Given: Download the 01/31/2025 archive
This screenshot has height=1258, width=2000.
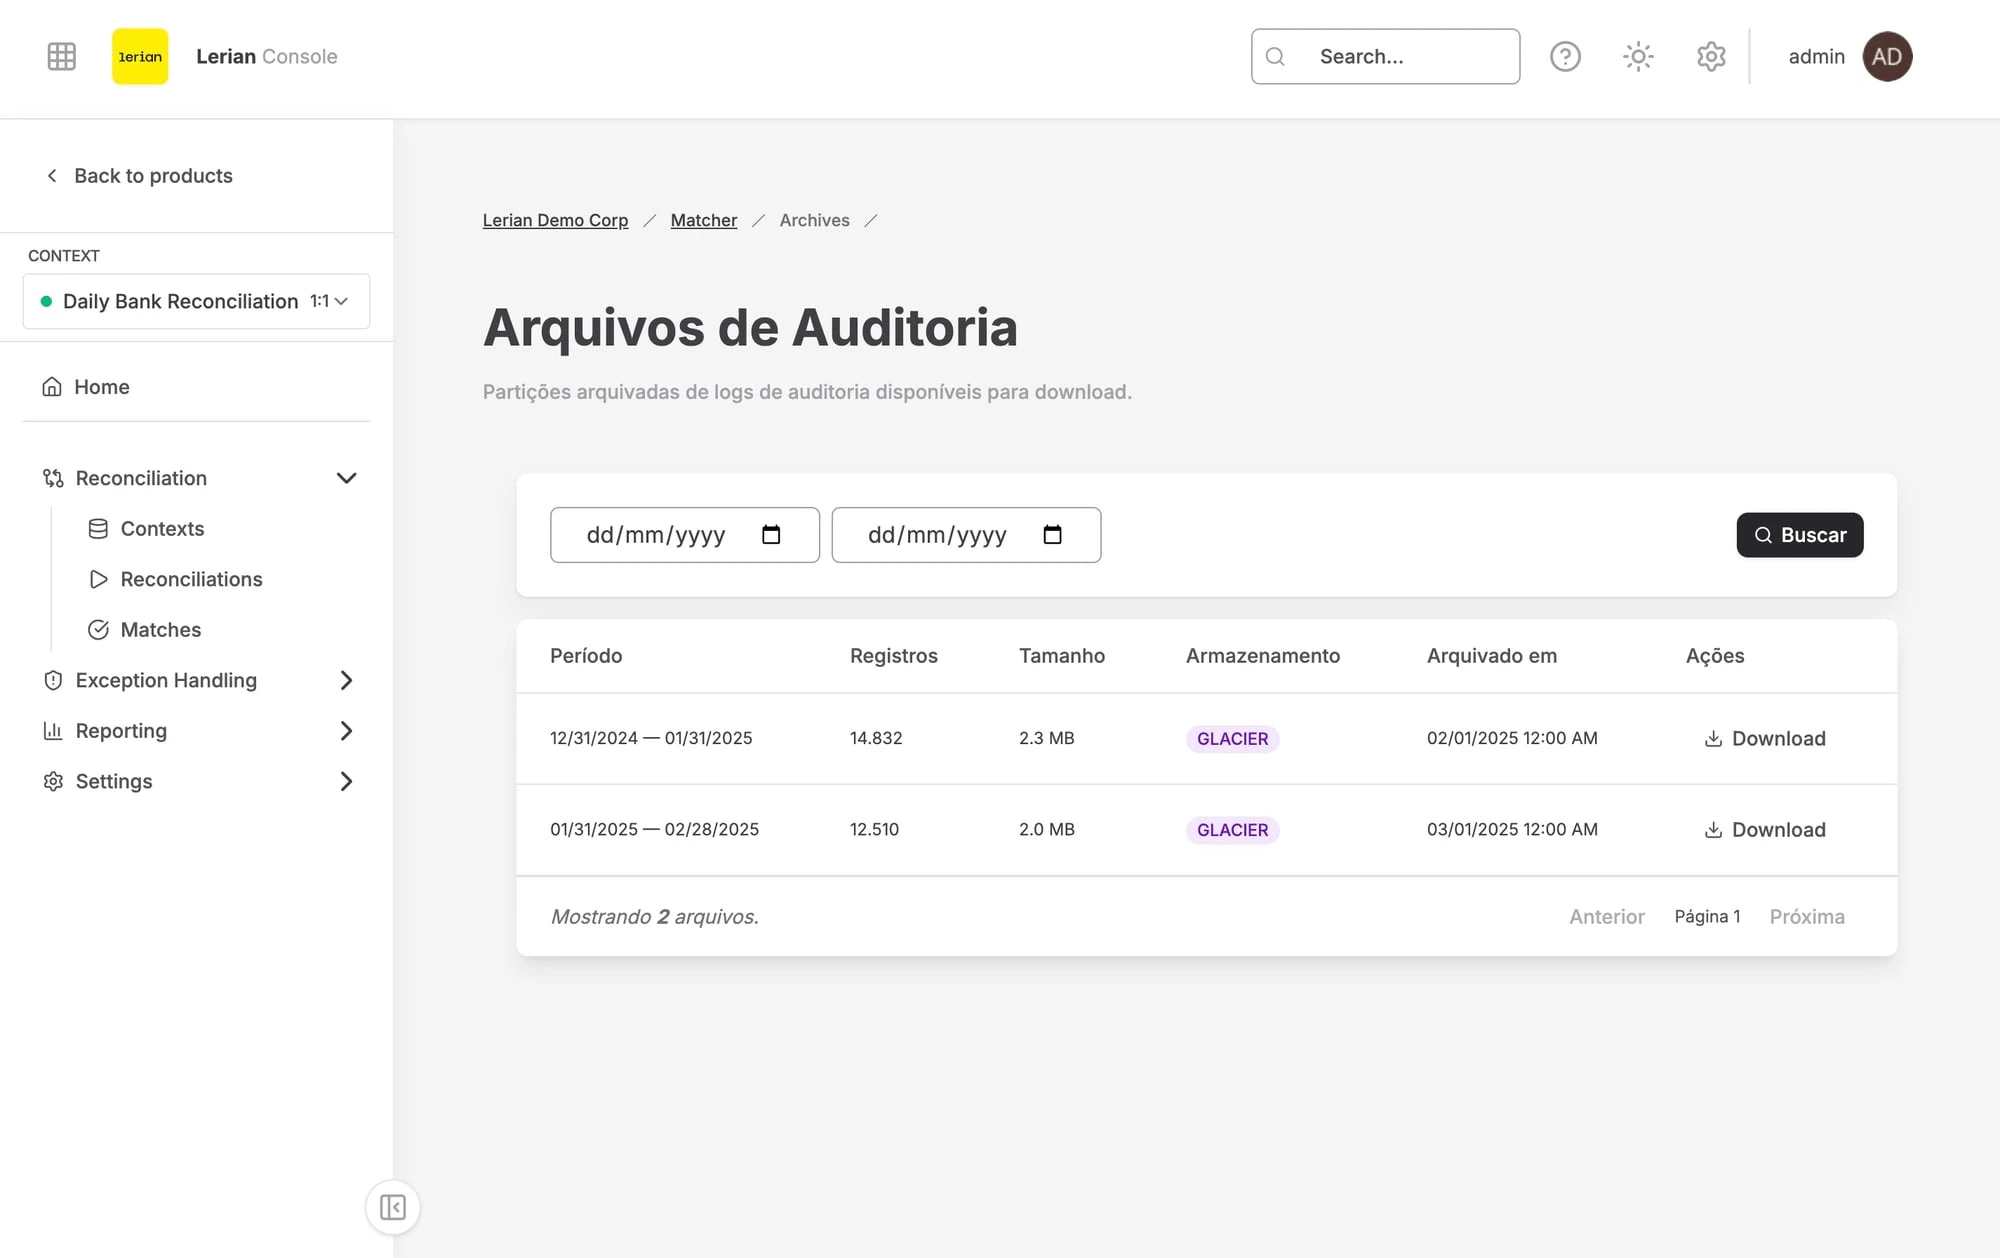Looking at the screenshot, I should (x=1765, y=829).
